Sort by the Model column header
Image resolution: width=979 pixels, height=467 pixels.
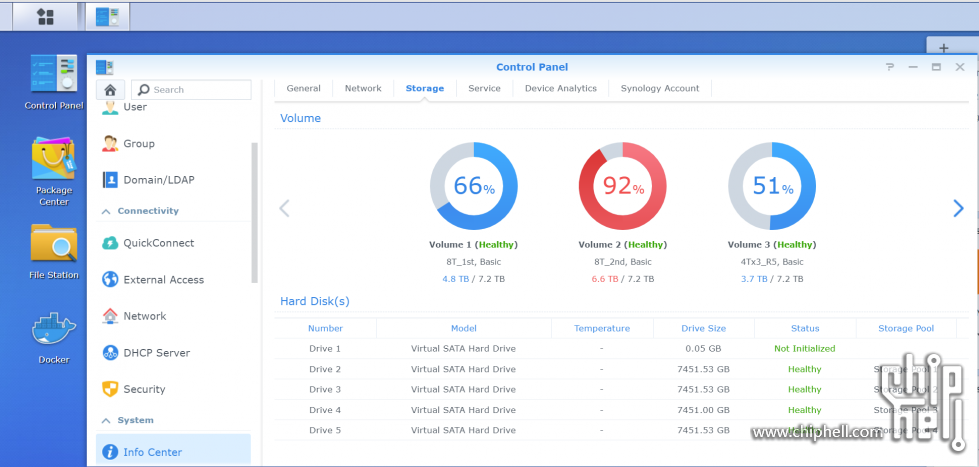pyautogui.click(x=464, y=328)
